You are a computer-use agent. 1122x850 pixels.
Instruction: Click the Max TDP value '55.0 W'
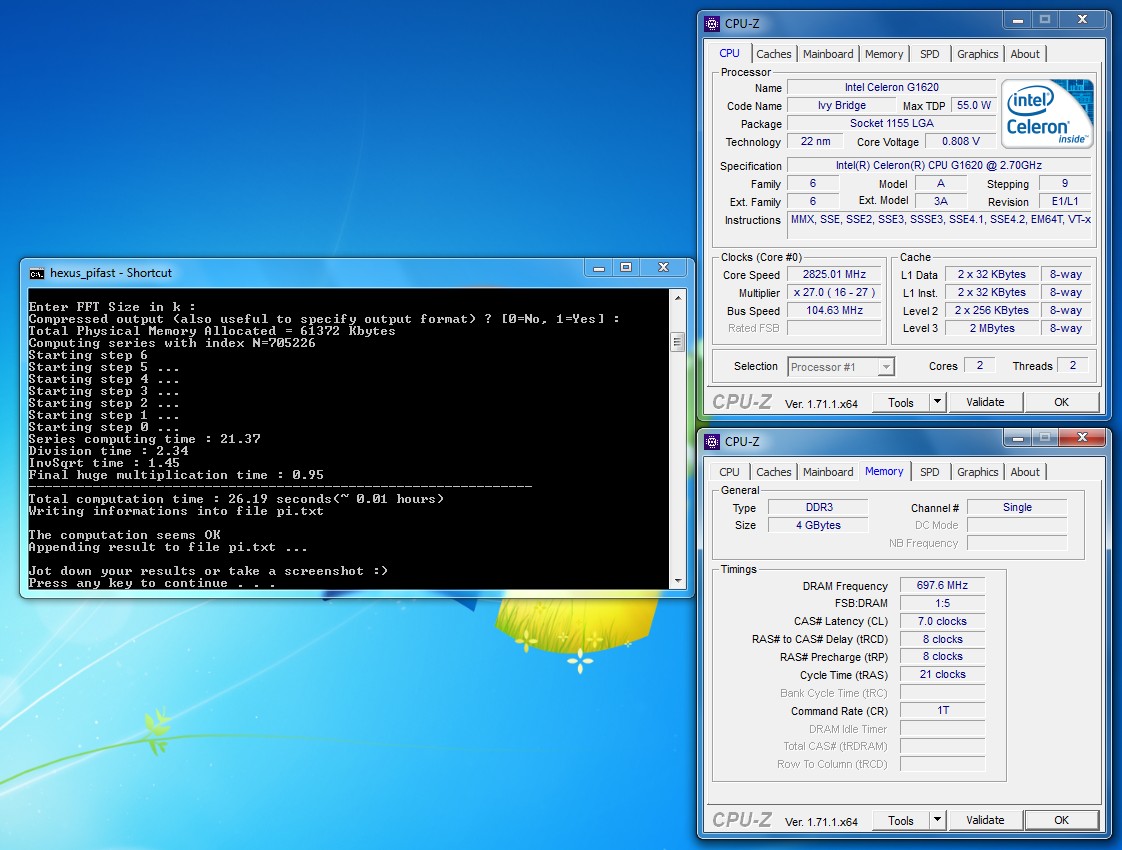pos(974,105)
